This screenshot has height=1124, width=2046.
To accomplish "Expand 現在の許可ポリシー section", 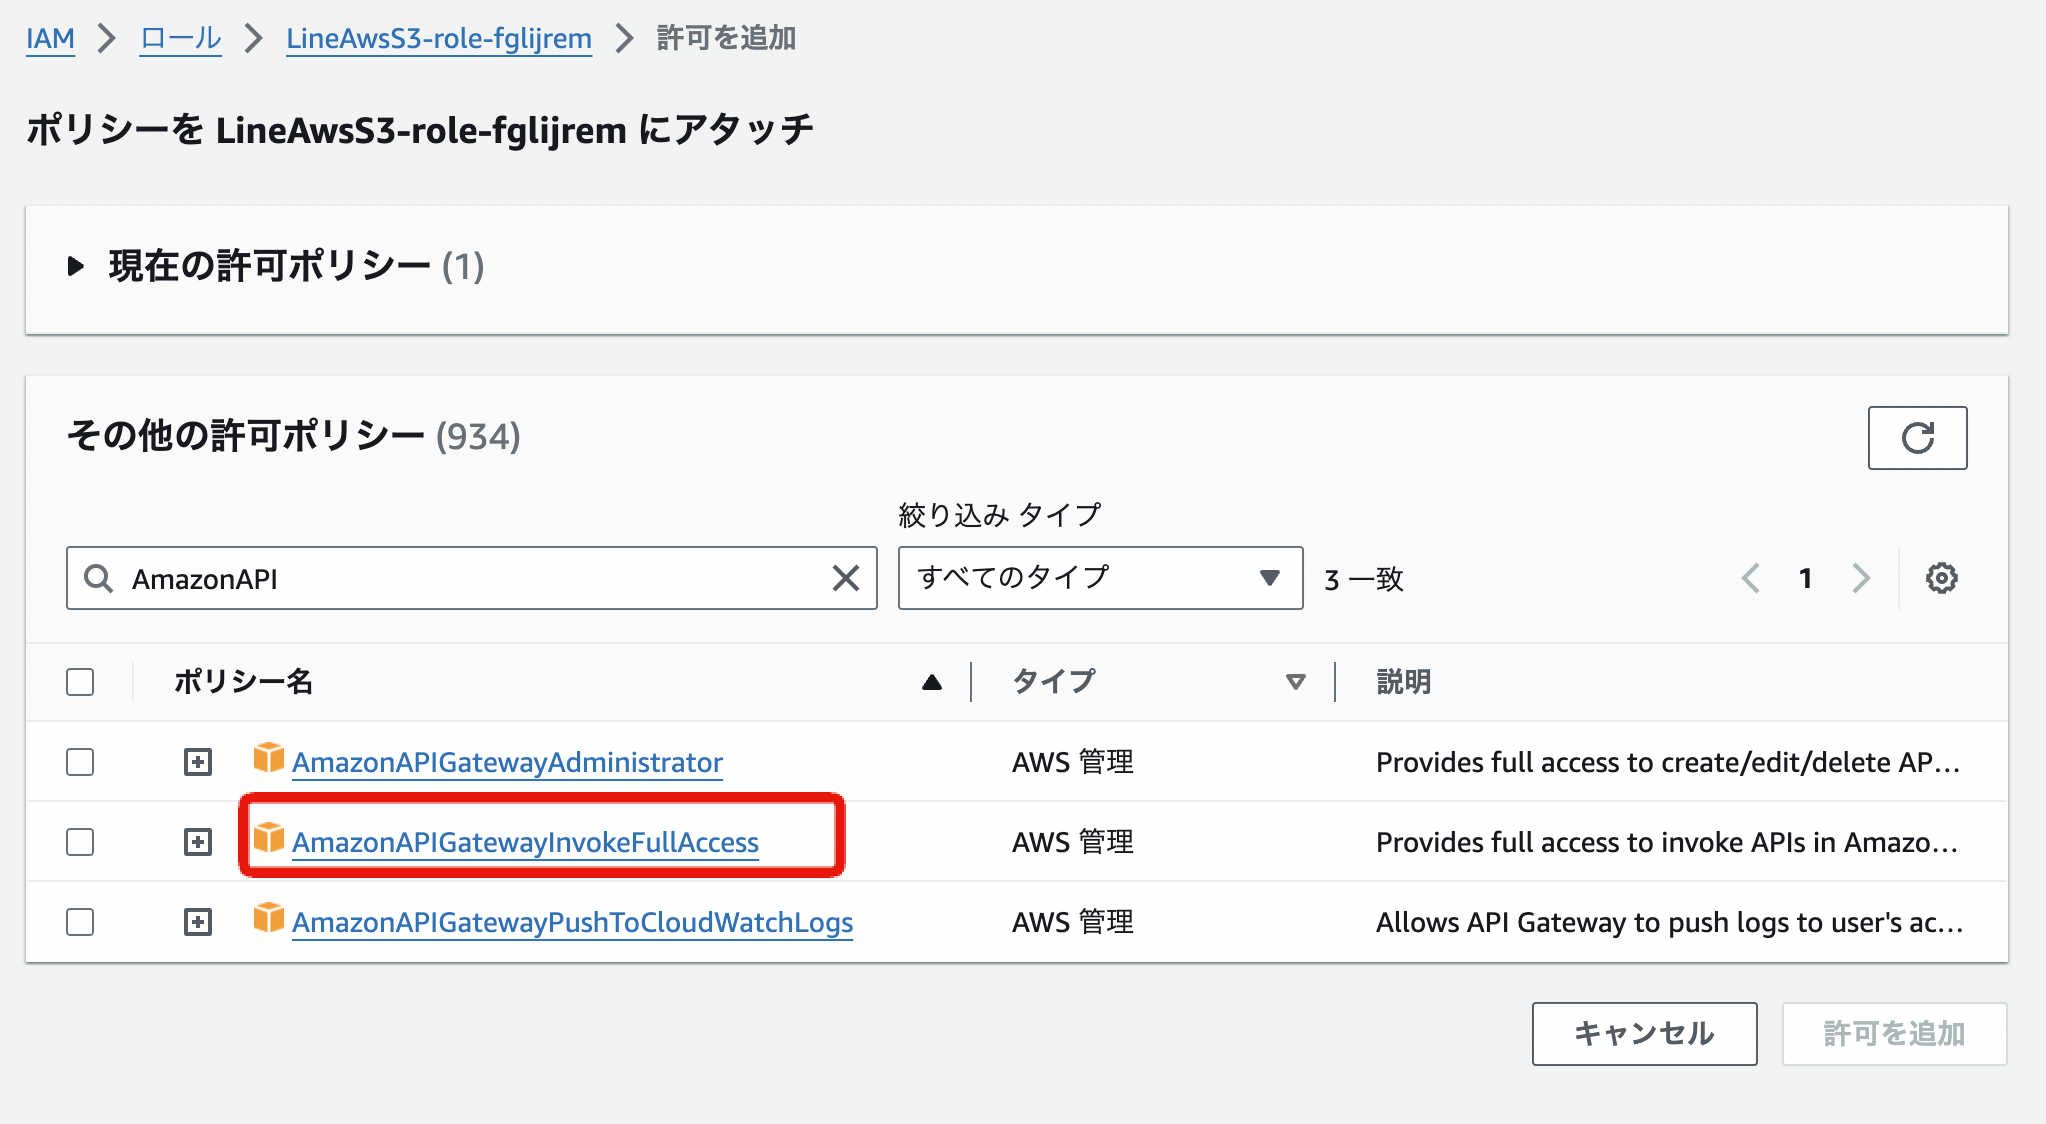I will 75,266.
